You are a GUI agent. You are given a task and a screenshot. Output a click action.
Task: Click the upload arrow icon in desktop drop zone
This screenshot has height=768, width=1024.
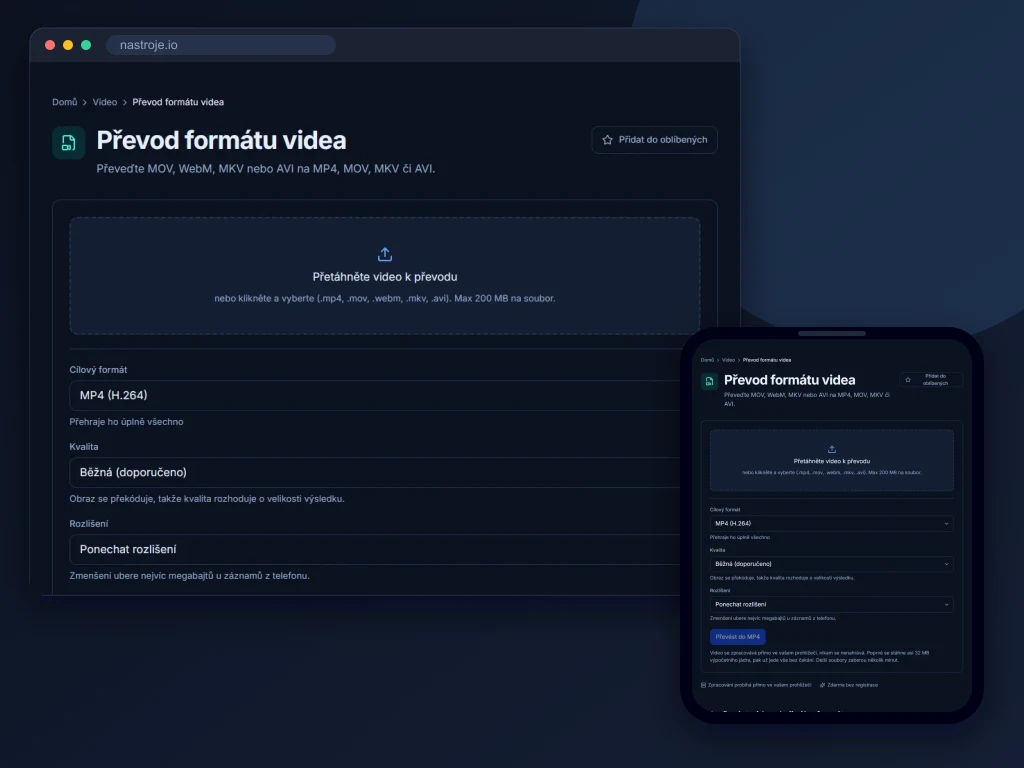pos(385,254)
